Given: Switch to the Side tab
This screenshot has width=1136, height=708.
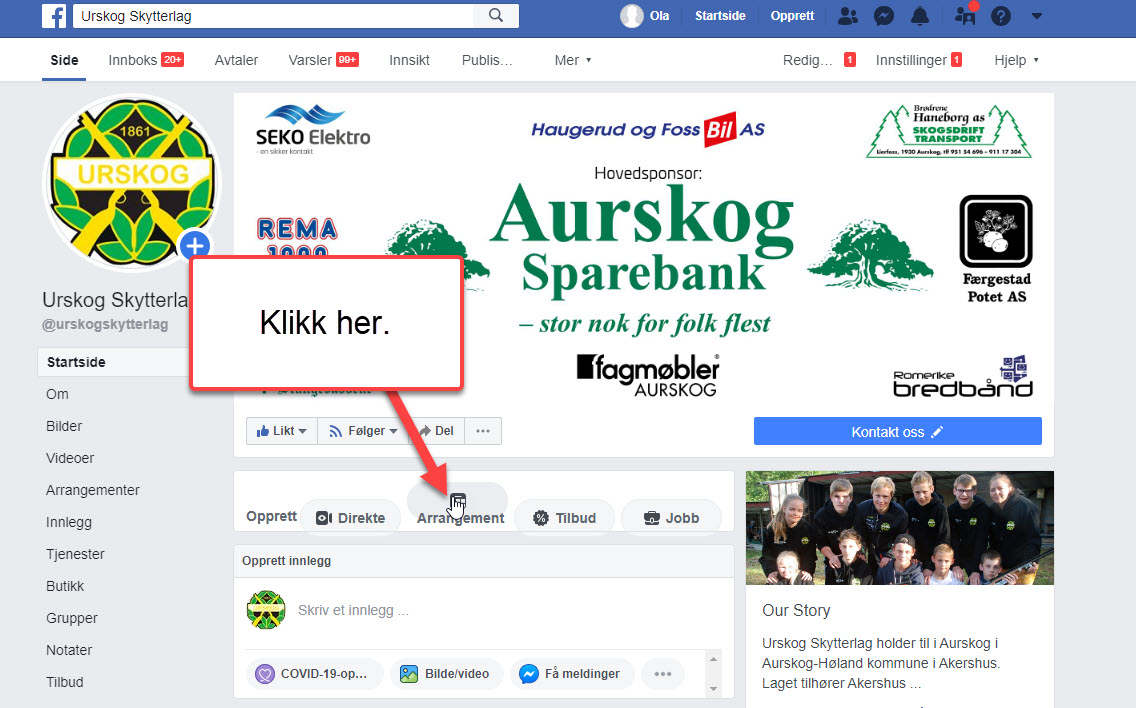Looking at the screenshot, I should coord(64,60).
